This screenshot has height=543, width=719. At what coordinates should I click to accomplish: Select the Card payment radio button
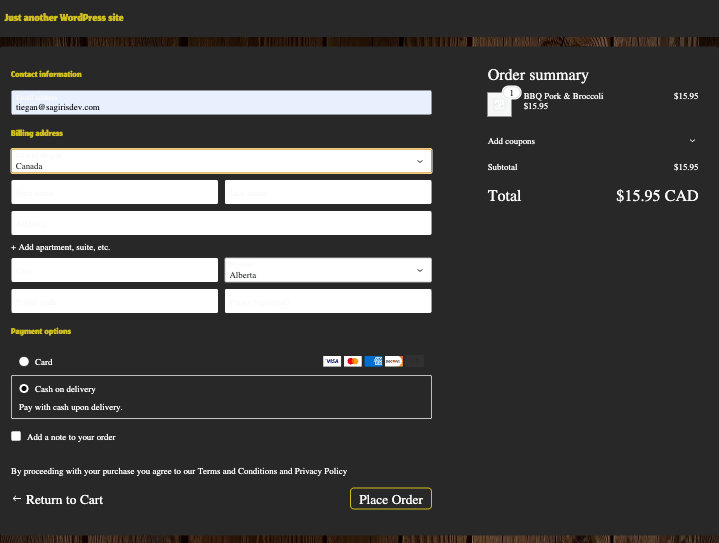tap(24, 362)
